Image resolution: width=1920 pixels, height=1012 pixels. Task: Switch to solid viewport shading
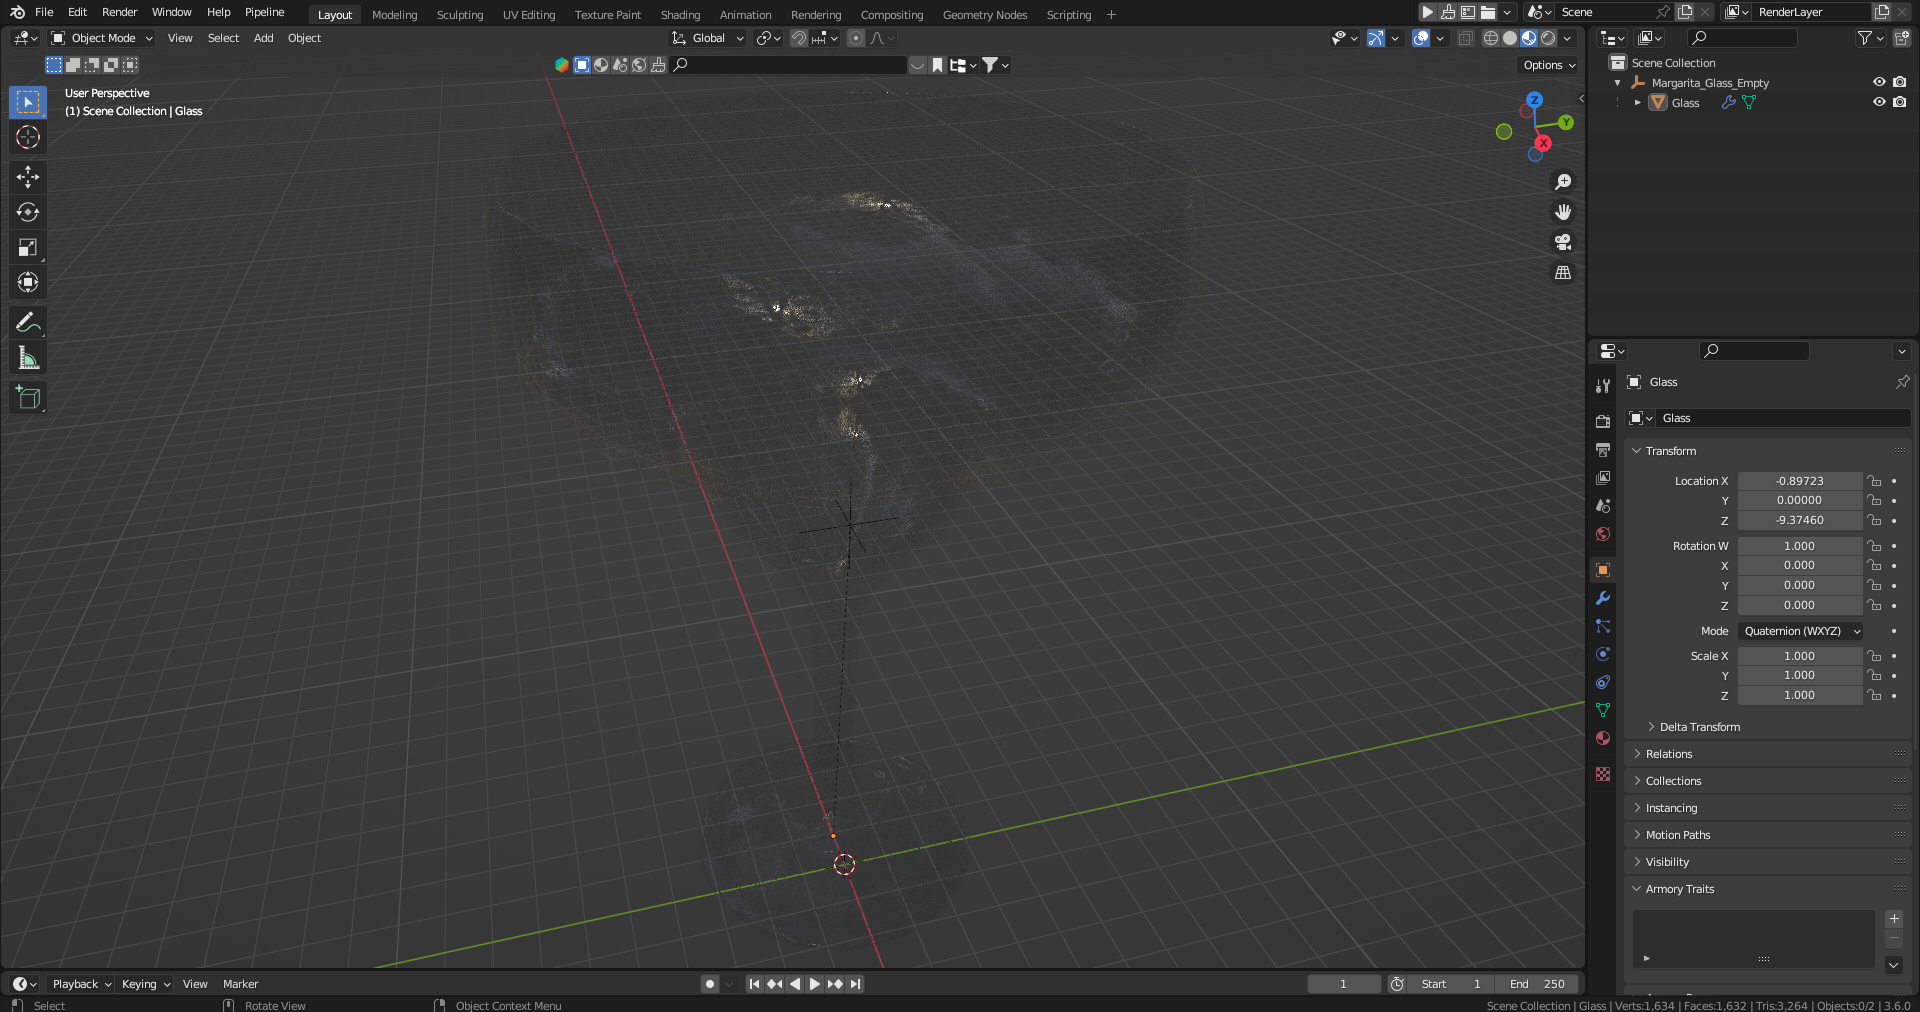point(1510,38)
